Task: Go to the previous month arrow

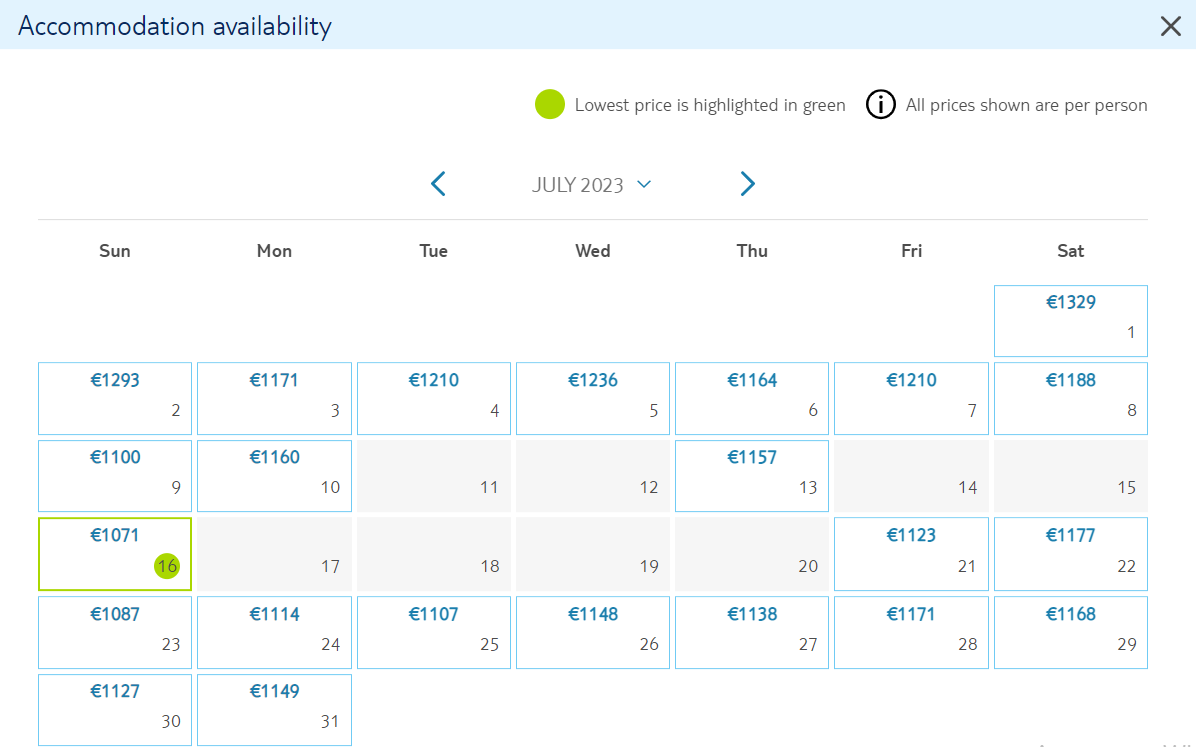Action: pyautogui.click(x=438, y=184)
